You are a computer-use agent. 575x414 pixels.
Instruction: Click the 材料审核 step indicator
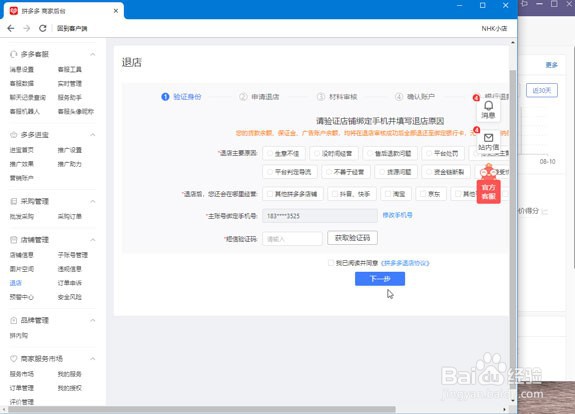click(337, 97)
